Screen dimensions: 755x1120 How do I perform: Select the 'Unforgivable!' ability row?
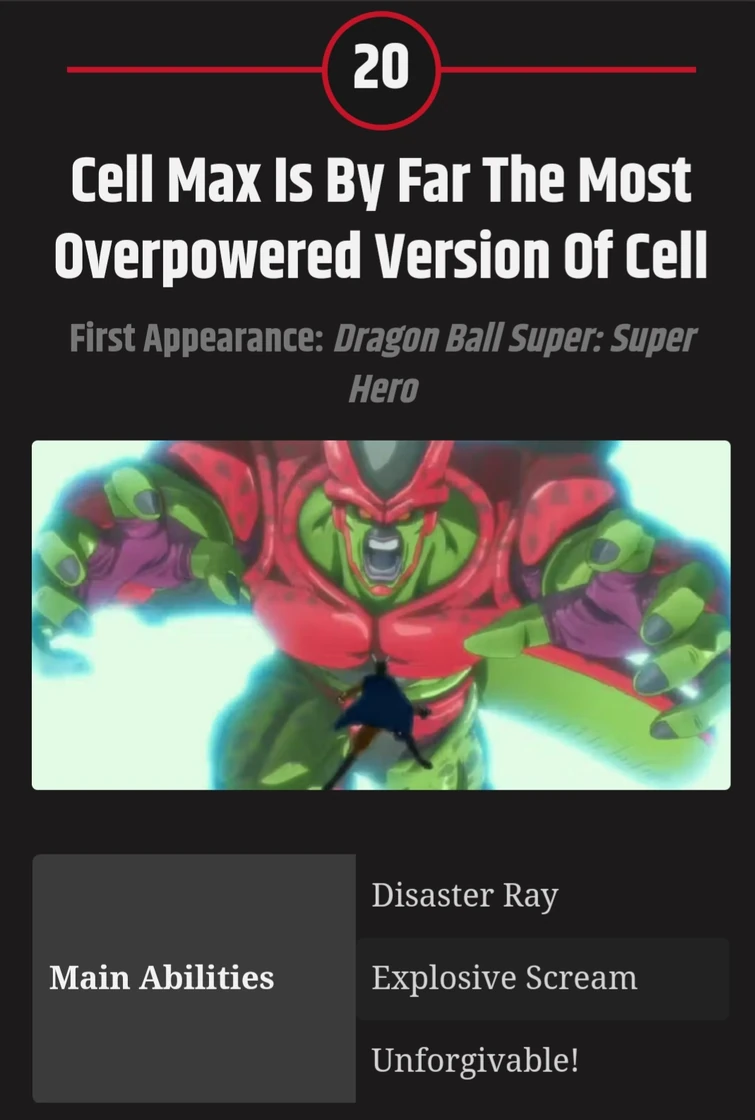[x=543, y=1061]
